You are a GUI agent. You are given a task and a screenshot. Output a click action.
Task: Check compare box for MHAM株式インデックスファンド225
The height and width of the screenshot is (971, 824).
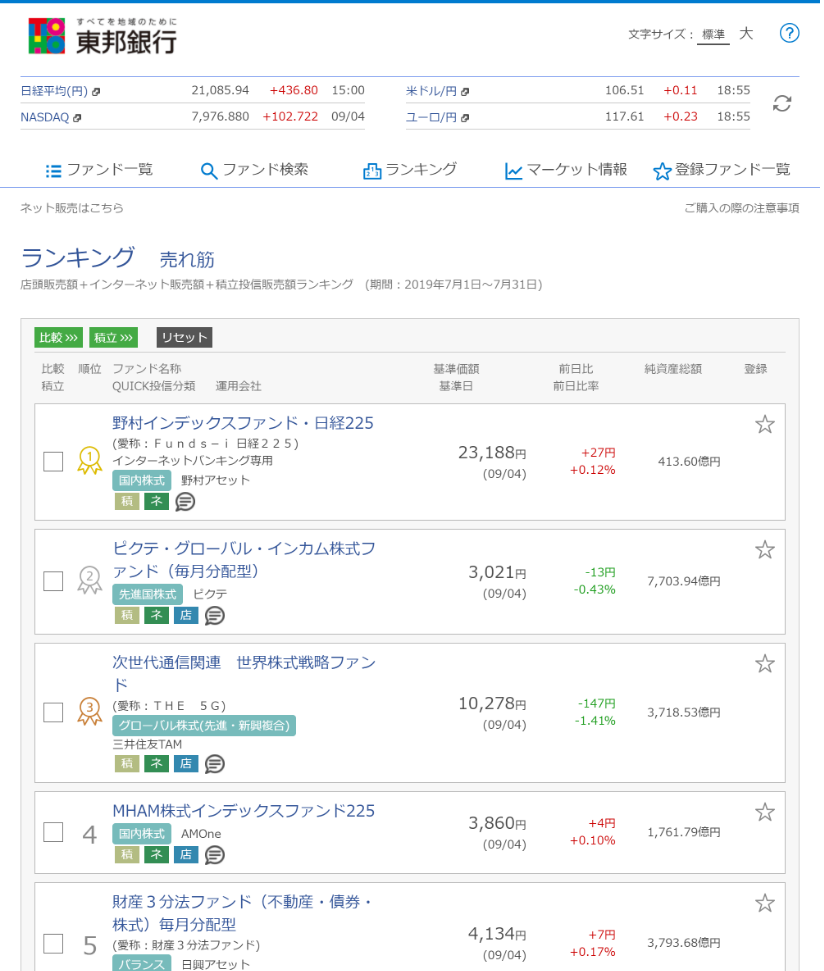(x=53, y=832)
